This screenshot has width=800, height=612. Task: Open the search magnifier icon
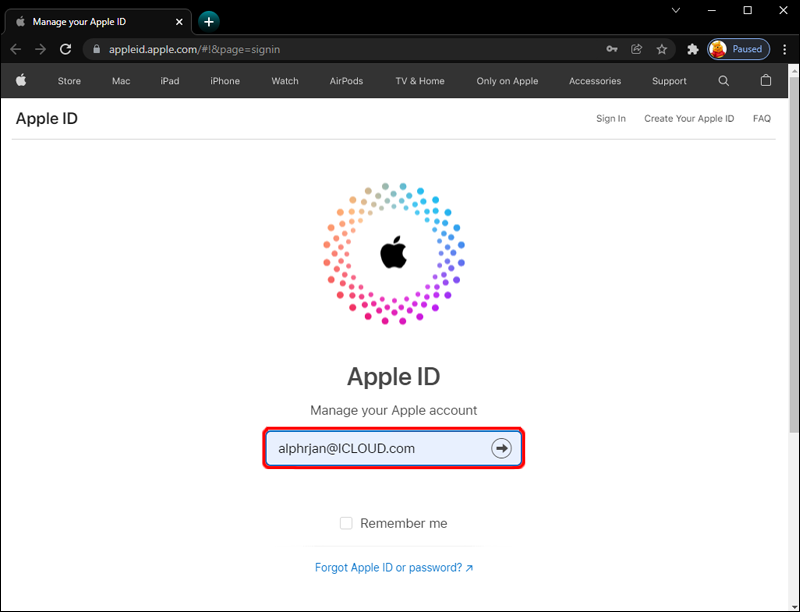tap(723, 81)
